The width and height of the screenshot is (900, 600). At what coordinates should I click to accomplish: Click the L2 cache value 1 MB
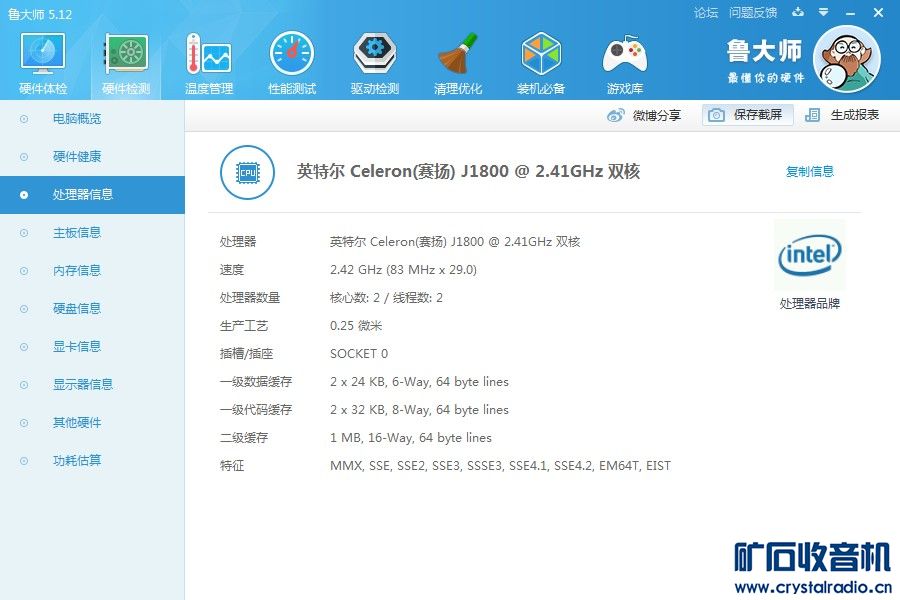point(410,438)
